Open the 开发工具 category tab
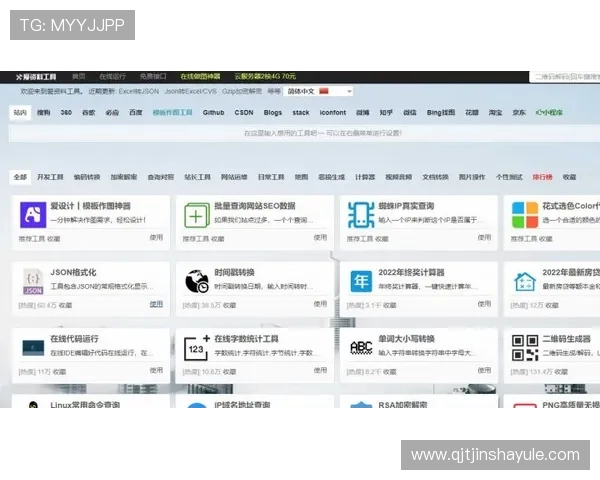Viewport: 600px width, 480px height. click(x=50, y=177)
